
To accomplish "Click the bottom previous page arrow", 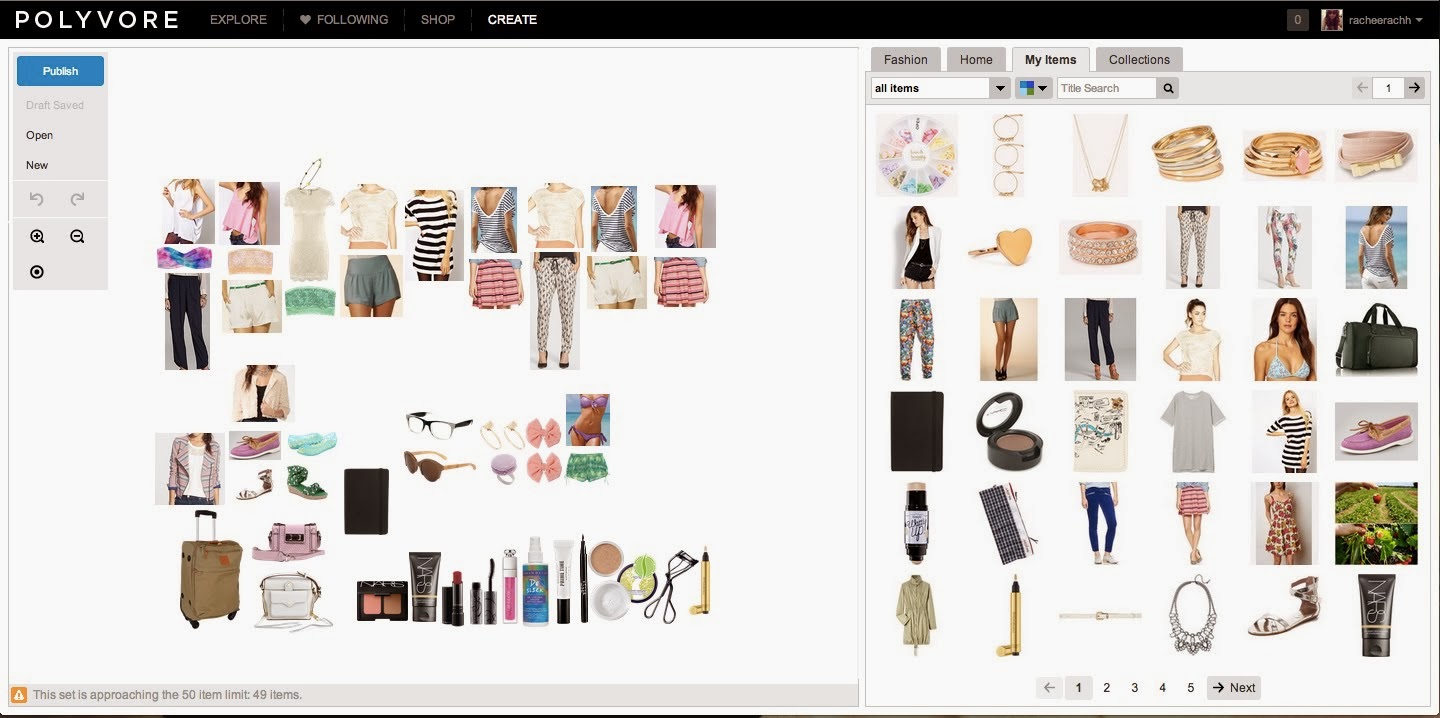I will pos(1049,687).
